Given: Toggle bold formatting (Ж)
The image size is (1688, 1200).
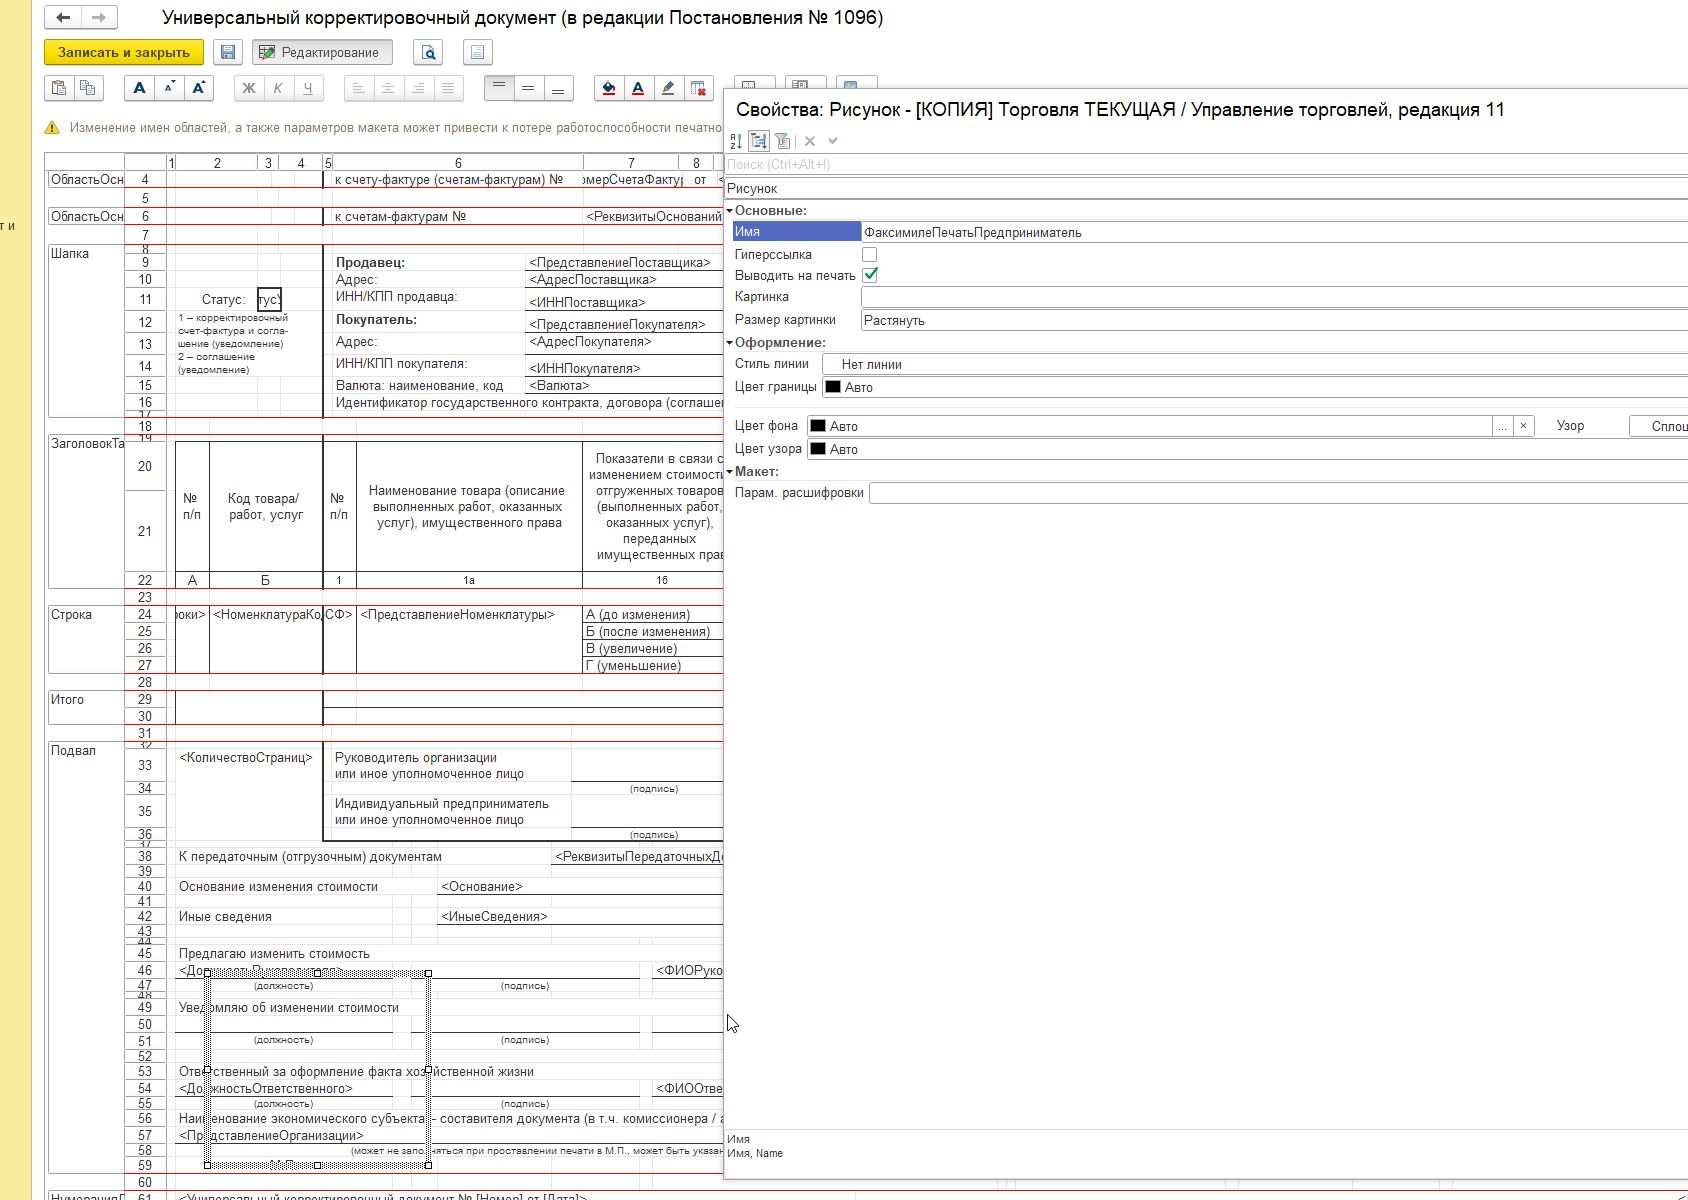Looking at the screenshot, I should click(x=249, y=88).
